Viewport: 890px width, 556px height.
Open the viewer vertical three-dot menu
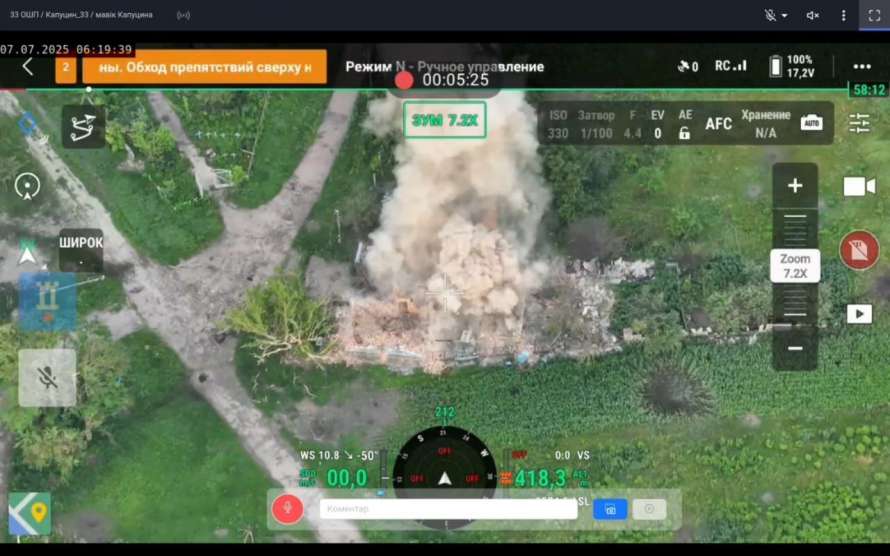pyautogui.click(x=843, y=15)
